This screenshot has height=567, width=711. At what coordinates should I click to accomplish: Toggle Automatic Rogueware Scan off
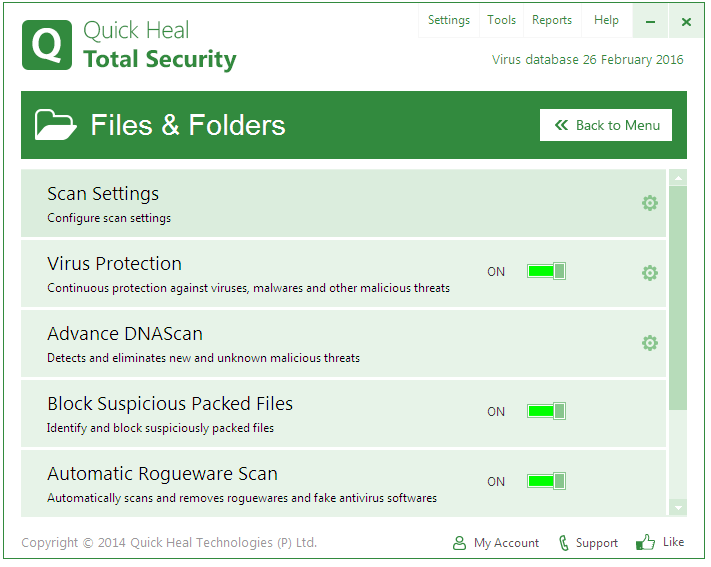(x=546, y=481)
